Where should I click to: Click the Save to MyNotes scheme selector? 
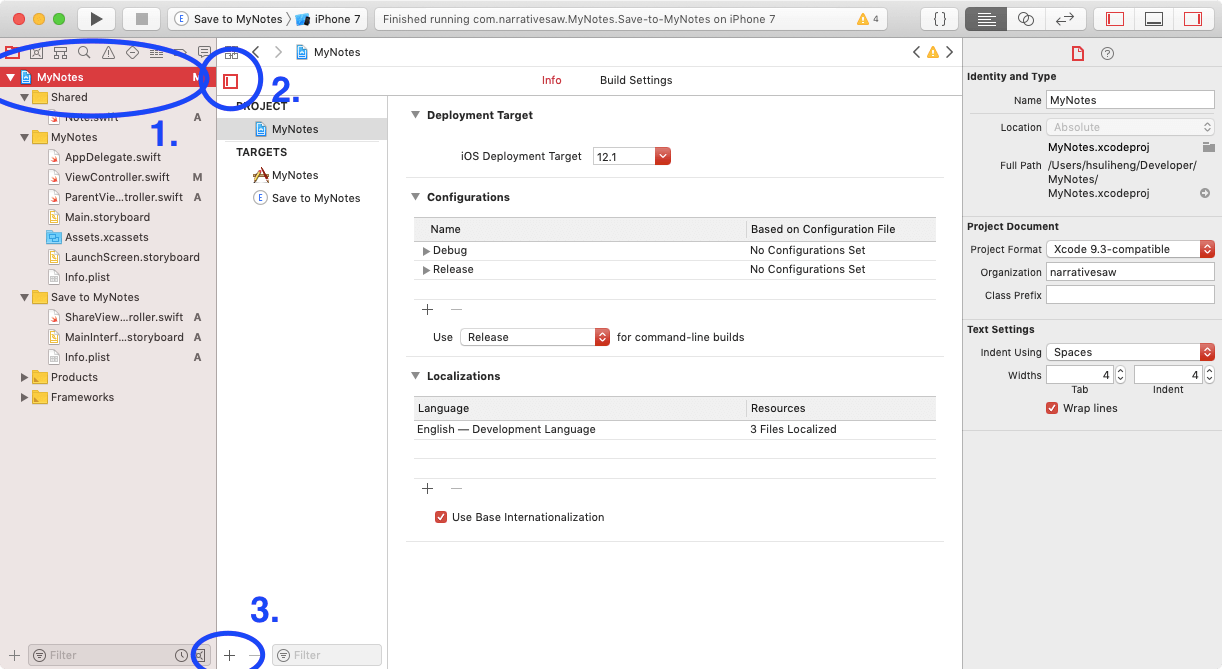(228, 19)
